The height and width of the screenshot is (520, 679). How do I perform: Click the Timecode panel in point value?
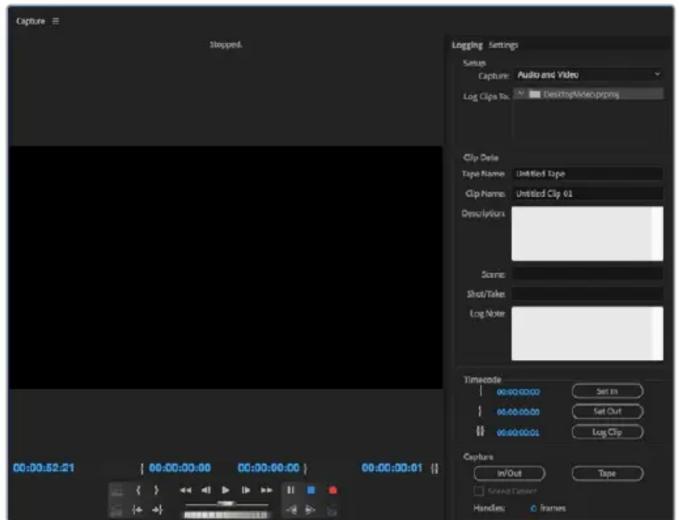(518, 392)
